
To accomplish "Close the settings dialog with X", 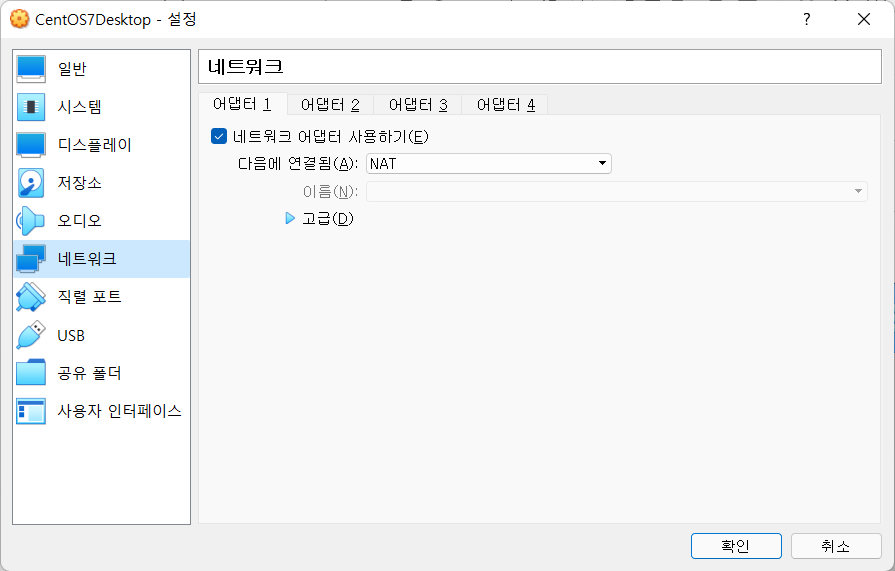I will (x=864, y=19).
